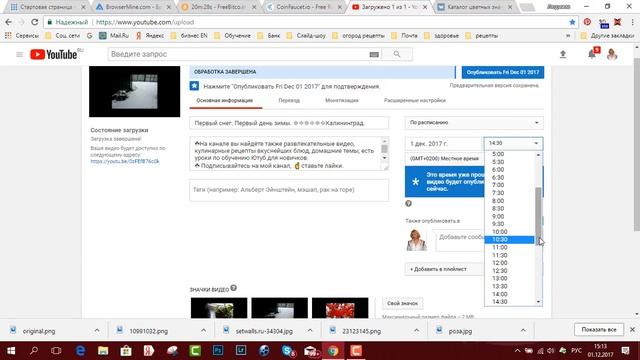Viewport: 640px width, 360px height.
Task: Click the Опубликовать Fri Dec 01 2017 button
Action: click(503, 72)
